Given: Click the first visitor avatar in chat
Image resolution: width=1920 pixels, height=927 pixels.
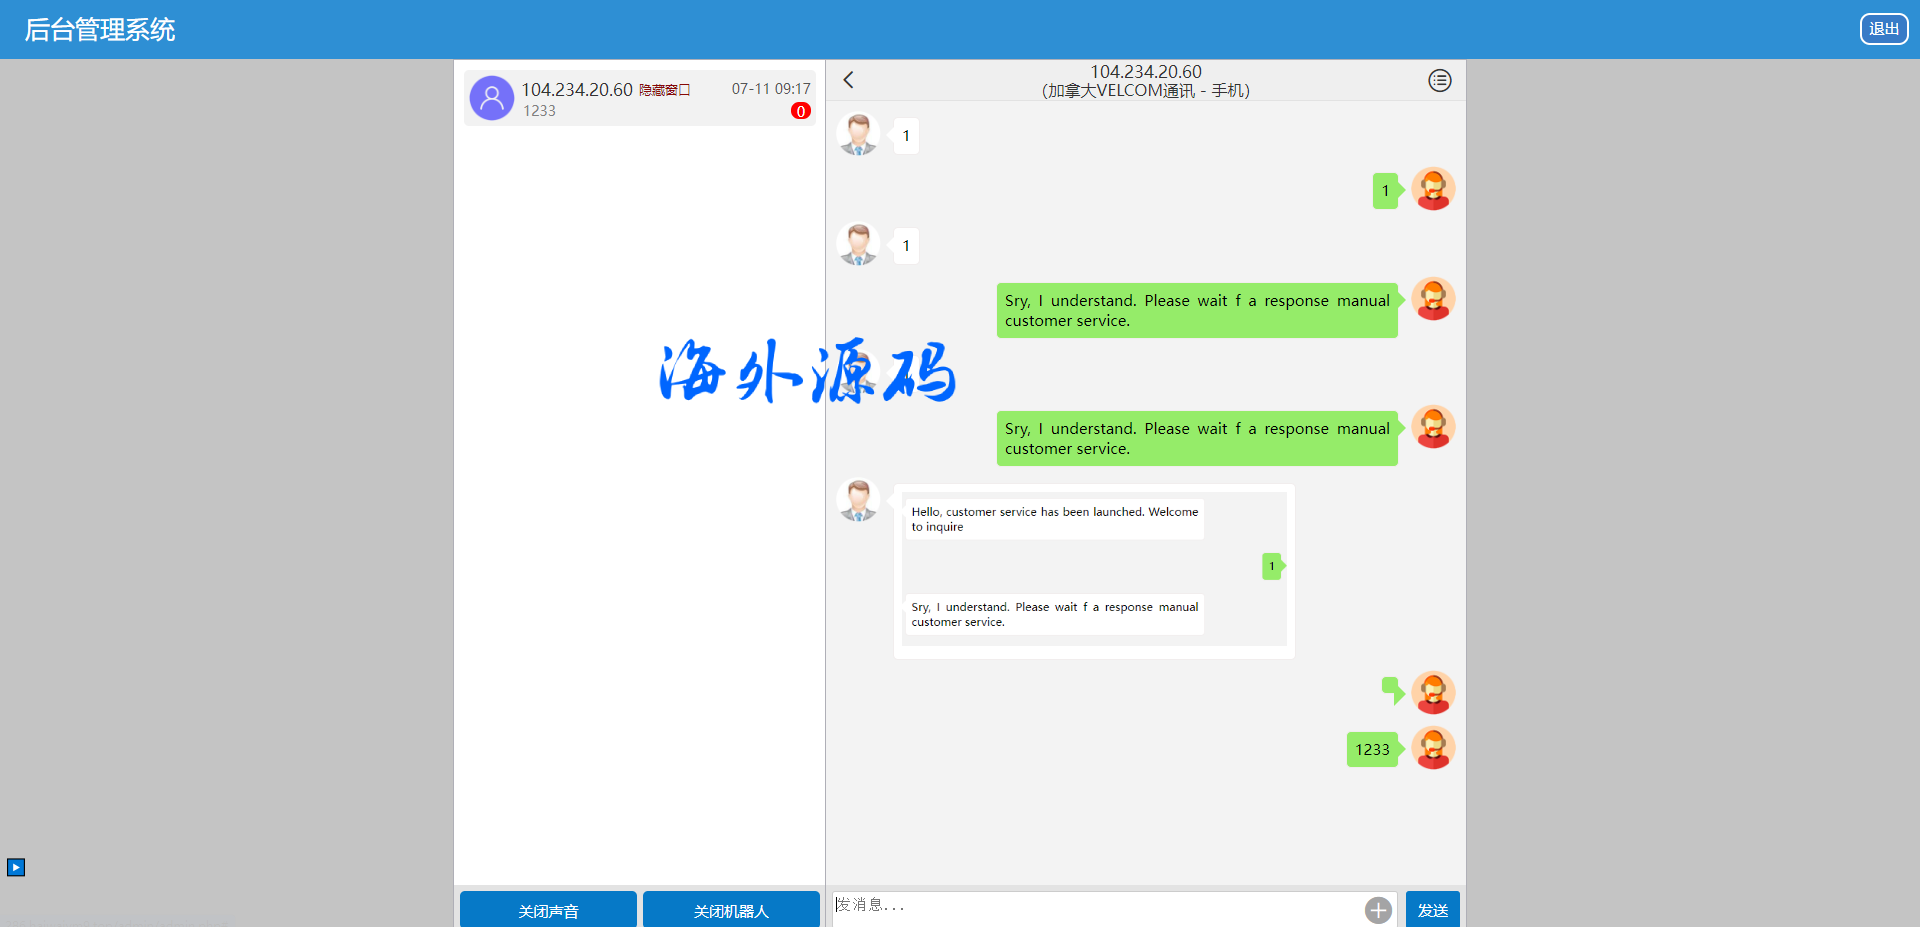Looking at the screenshot, I should click(858, 135).
